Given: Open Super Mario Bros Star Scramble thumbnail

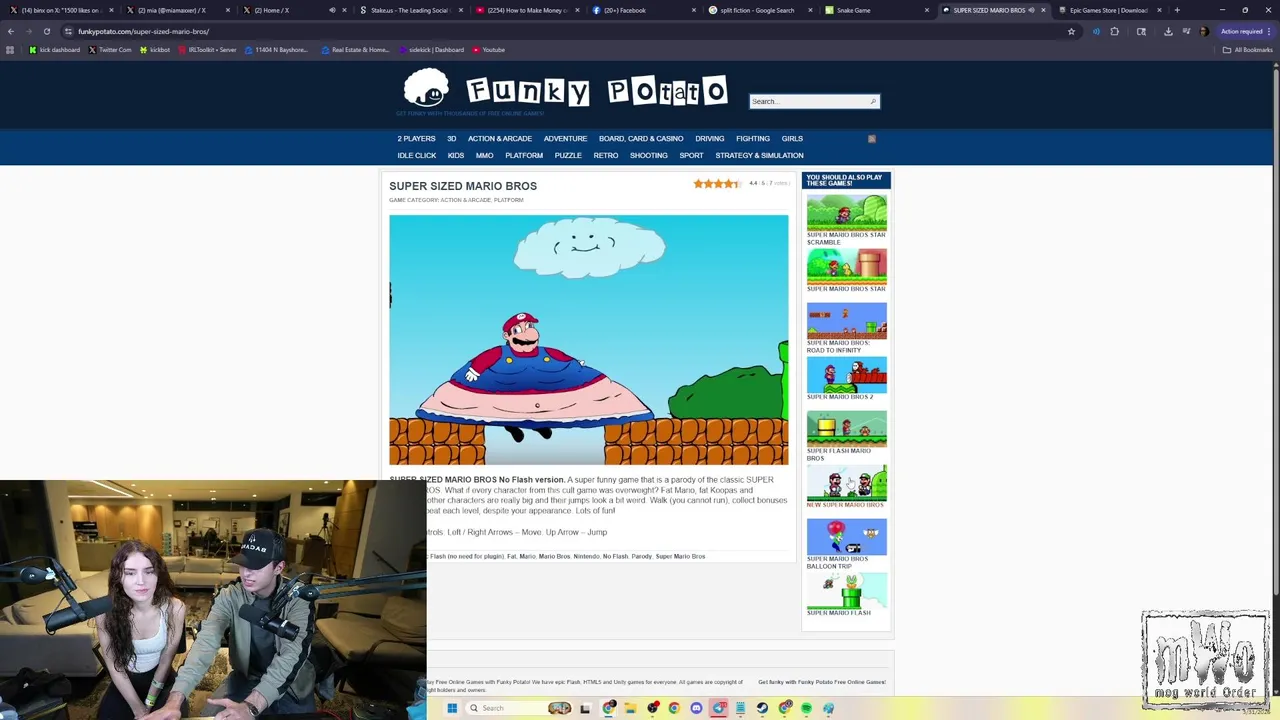Looking at the screenshot, I should point(846,212).
